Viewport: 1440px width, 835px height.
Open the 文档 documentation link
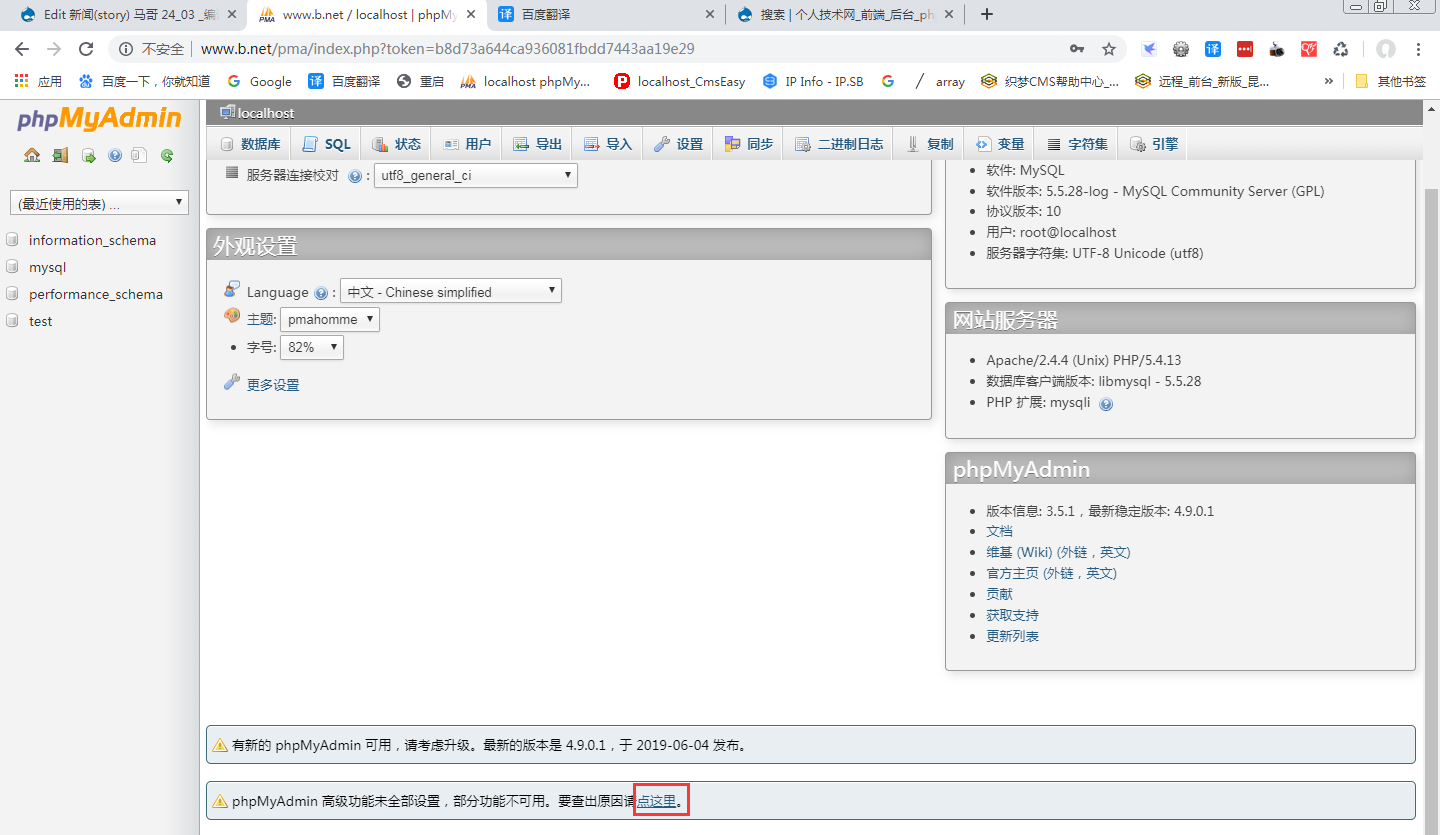999,531
